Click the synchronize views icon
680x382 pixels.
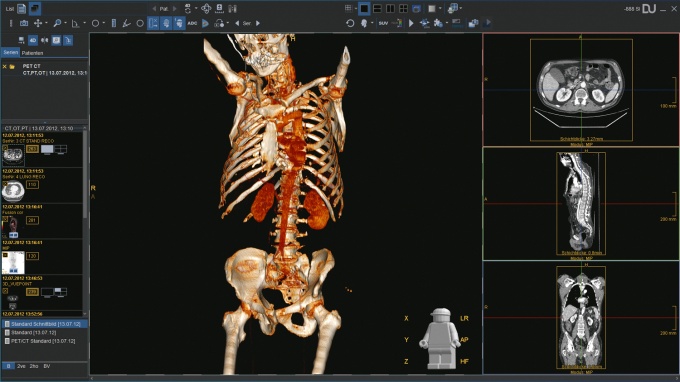(x=425, y=23)
